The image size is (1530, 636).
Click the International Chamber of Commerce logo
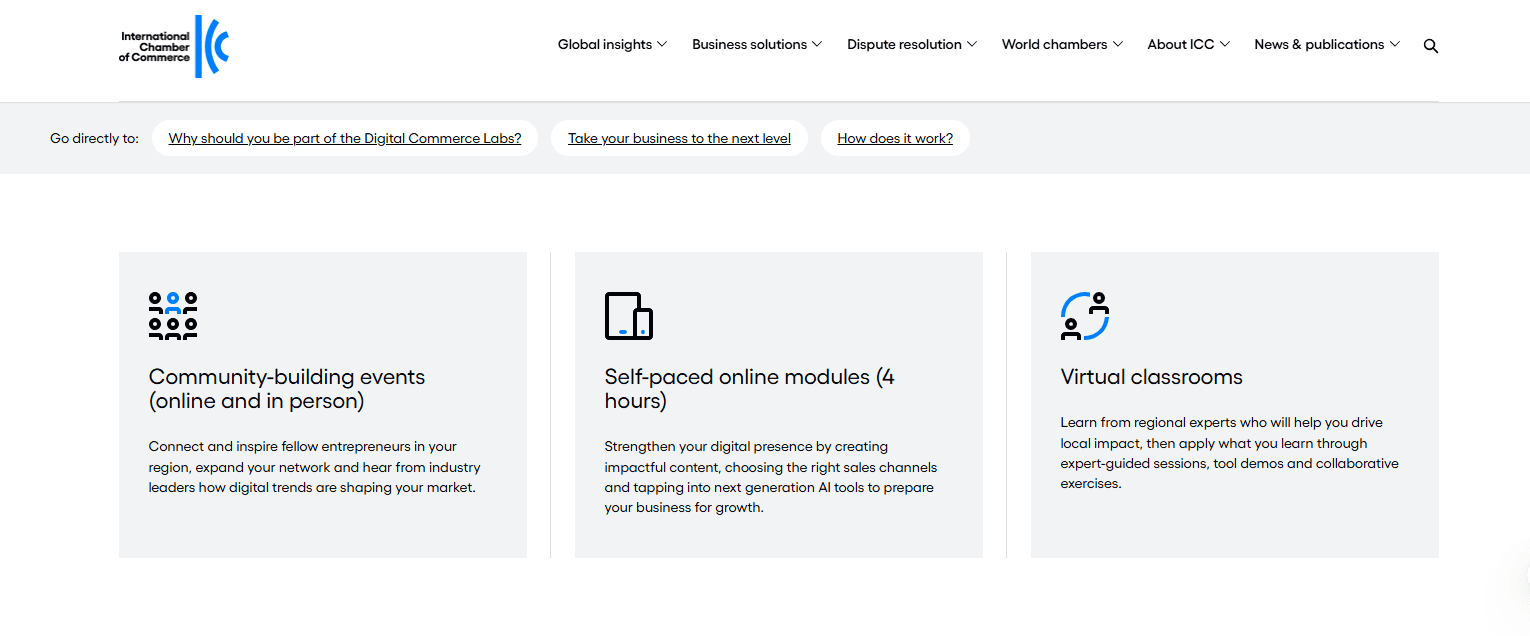click(x=174, y=47)
